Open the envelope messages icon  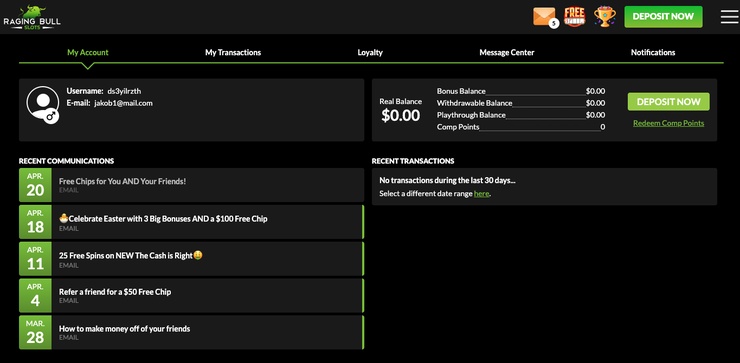pyautogui.click(x=544, y=17)
